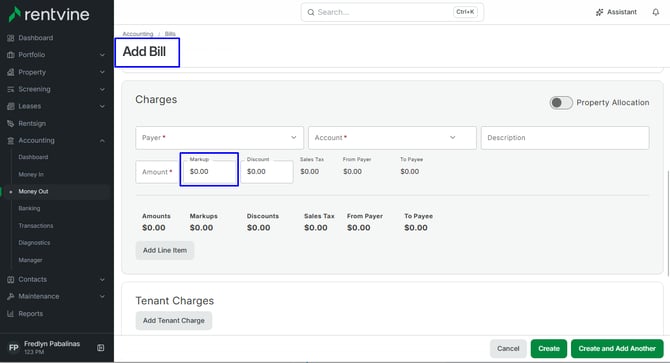Open the Assistant sparkle icon
670x363 pixels.
click(599, 12)
